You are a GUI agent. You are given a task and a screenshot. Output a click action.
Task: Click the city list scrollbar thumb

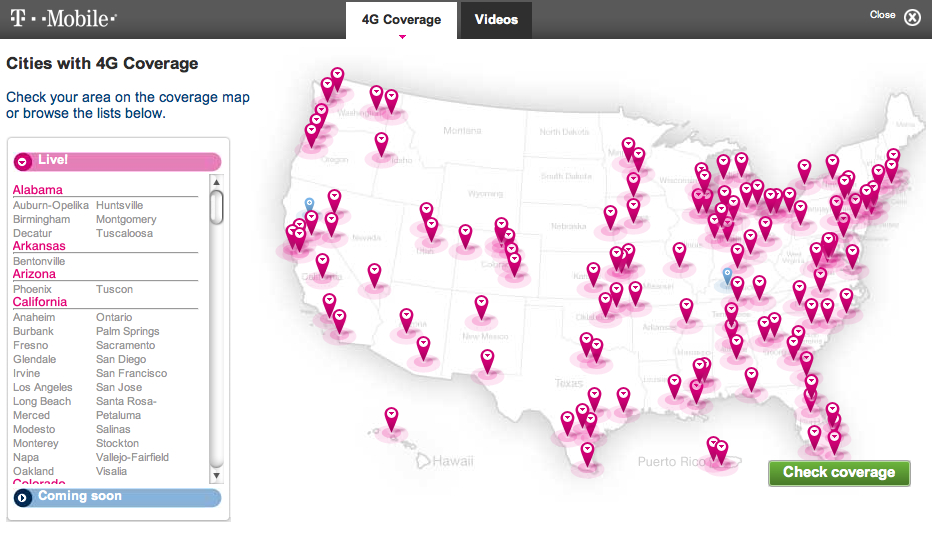pos(216,207)
